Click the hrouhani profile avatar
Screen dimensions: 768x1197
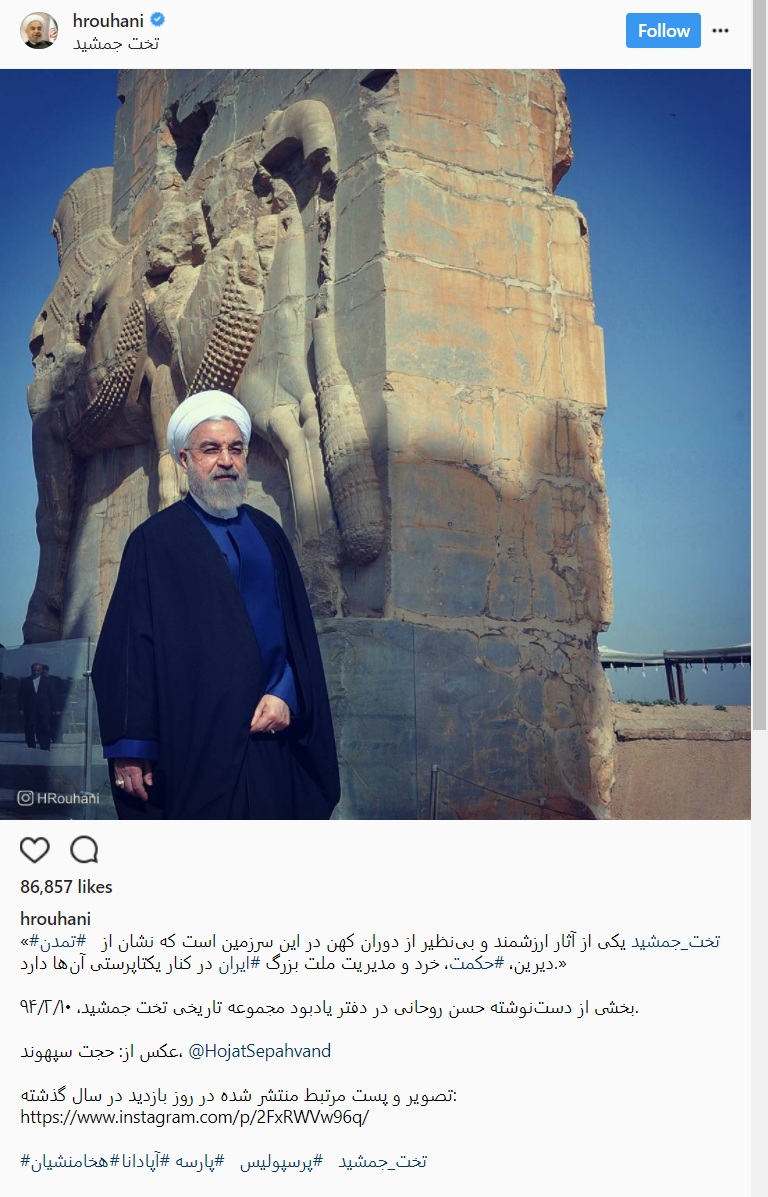[38, 31]
